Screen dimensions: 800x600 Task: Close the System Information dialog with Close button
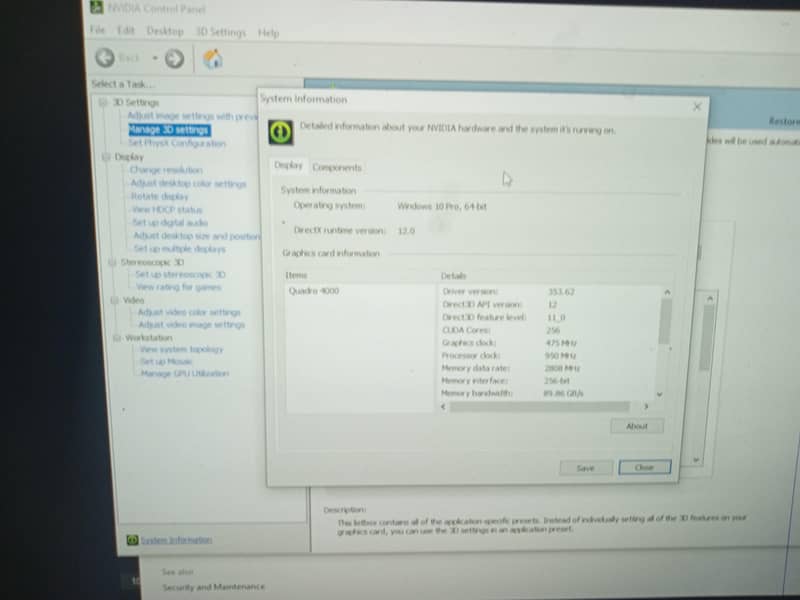644,466
